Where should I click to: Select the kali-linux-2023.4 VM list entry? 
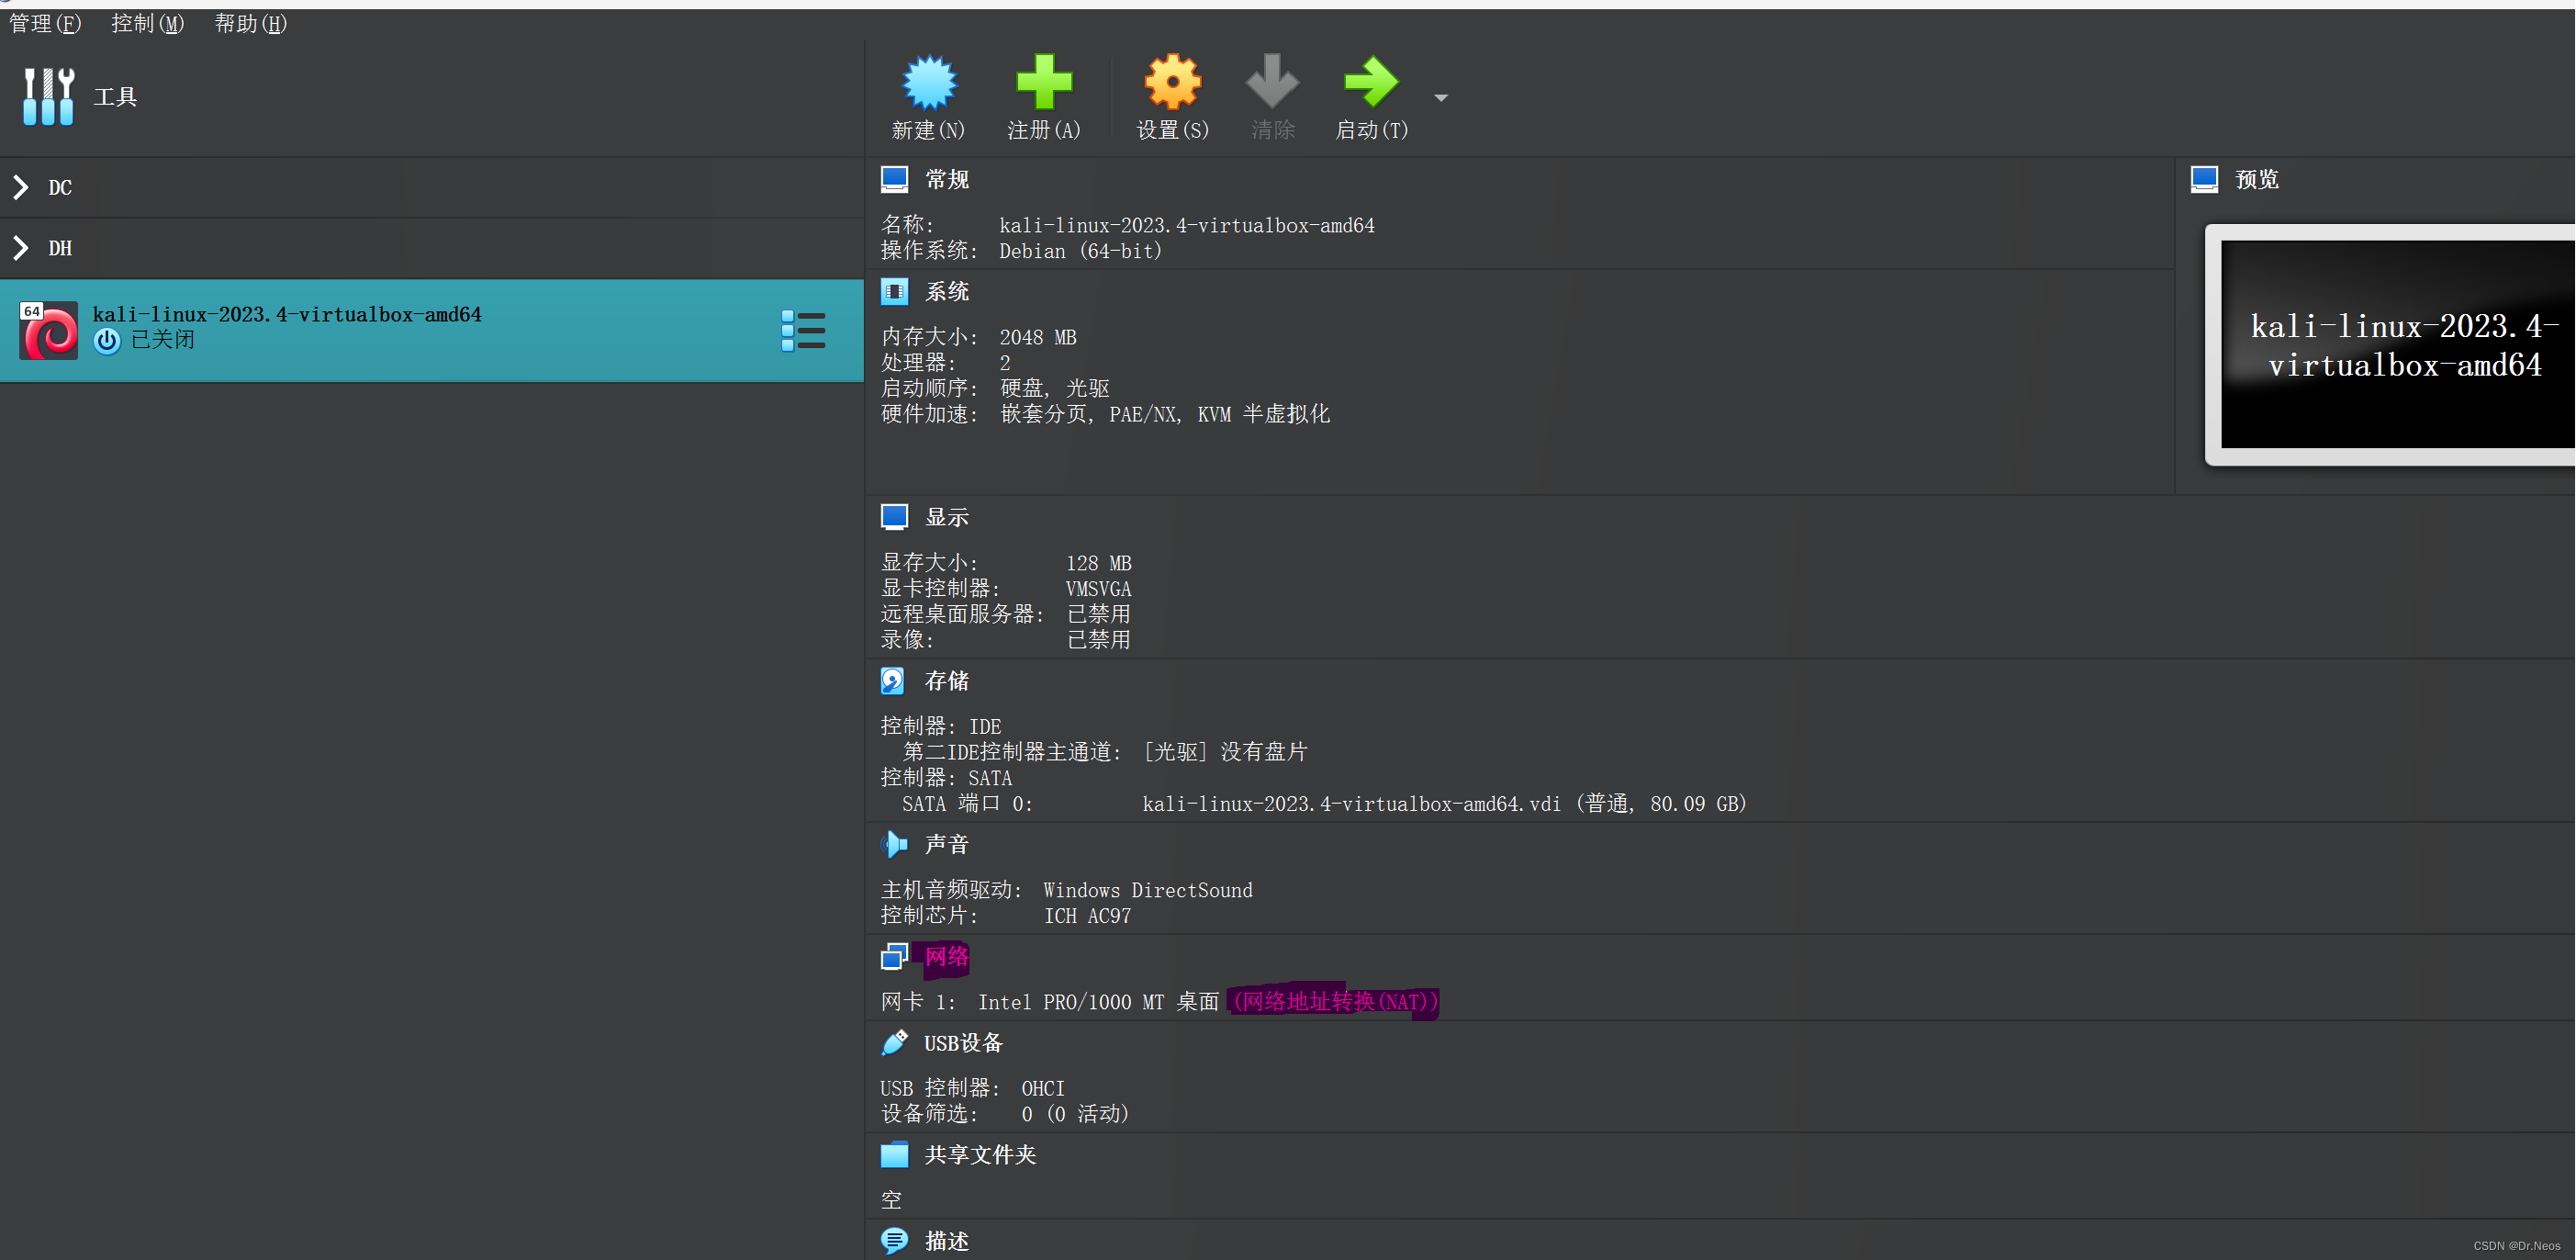432,330
